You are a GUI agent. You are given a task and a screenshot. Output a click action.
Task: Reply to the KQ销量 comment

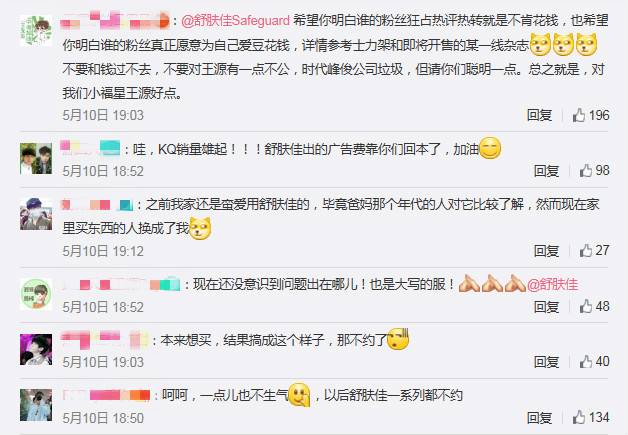pos(546,171)
